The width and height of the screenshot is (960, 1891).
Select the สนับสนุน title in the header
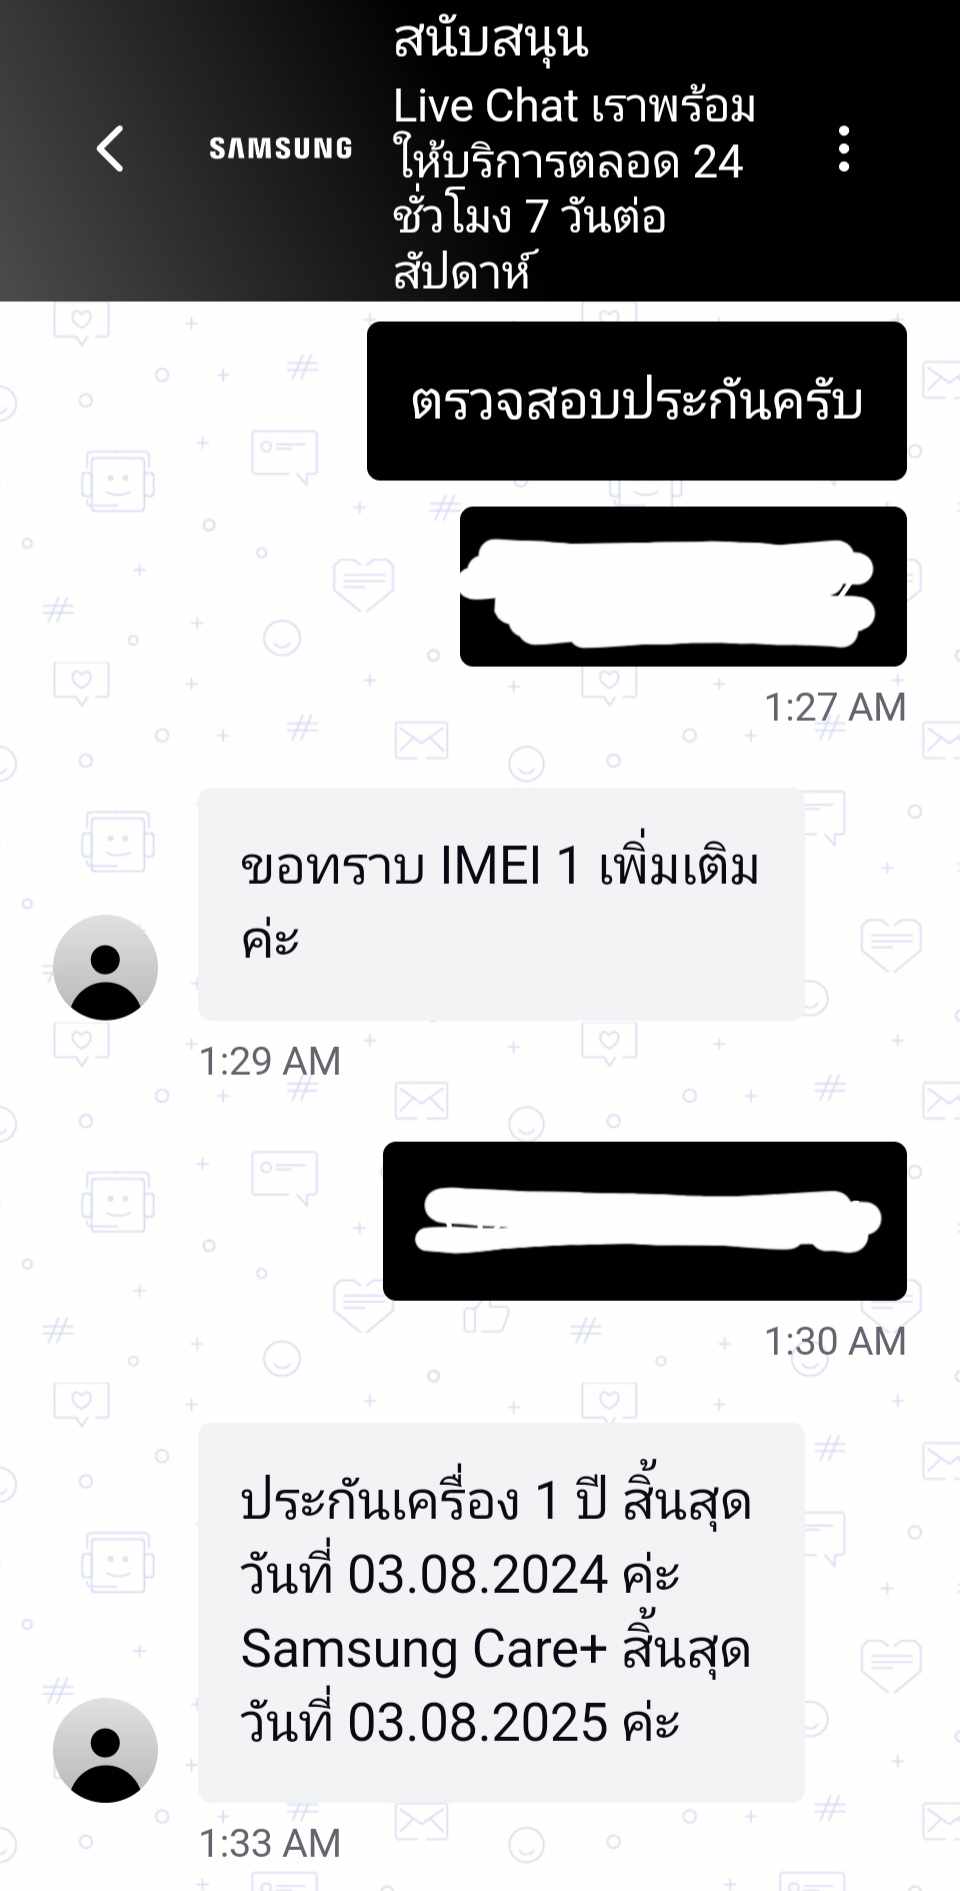pos(490,40)
